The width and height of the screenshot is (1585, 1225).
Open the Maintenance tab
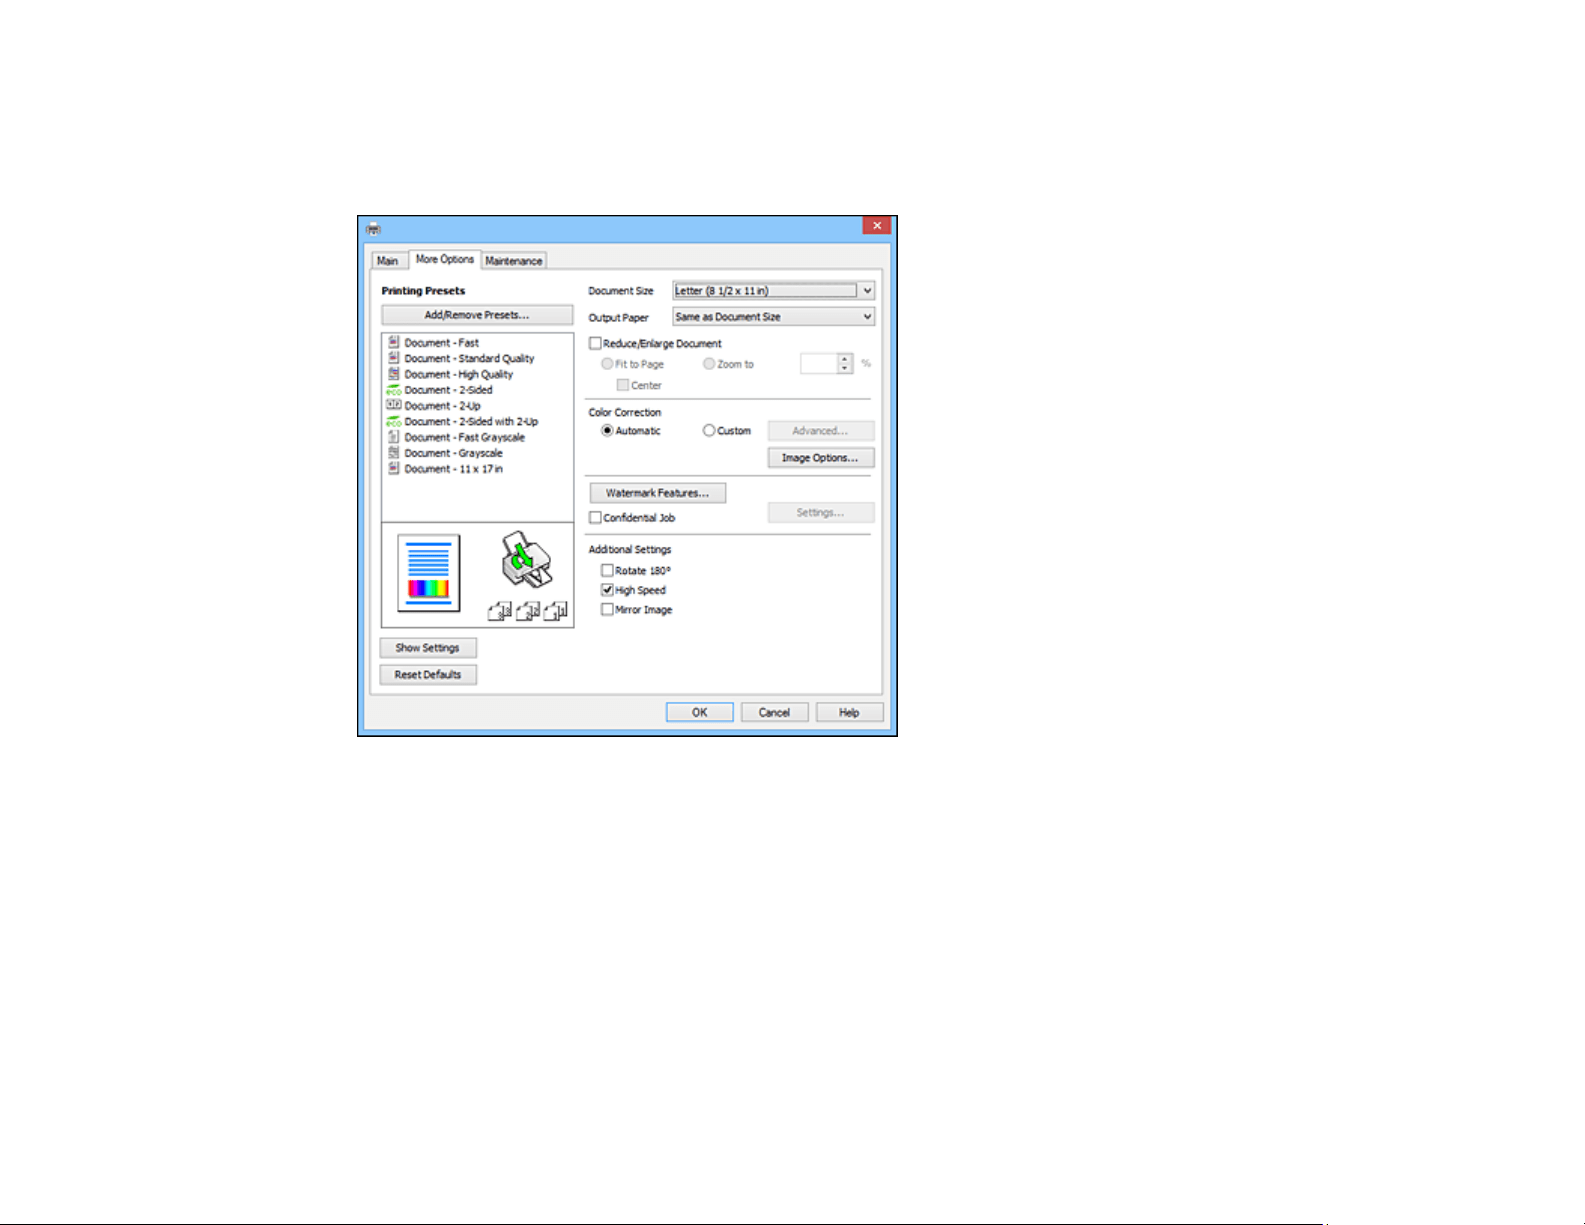pos(514,260)
